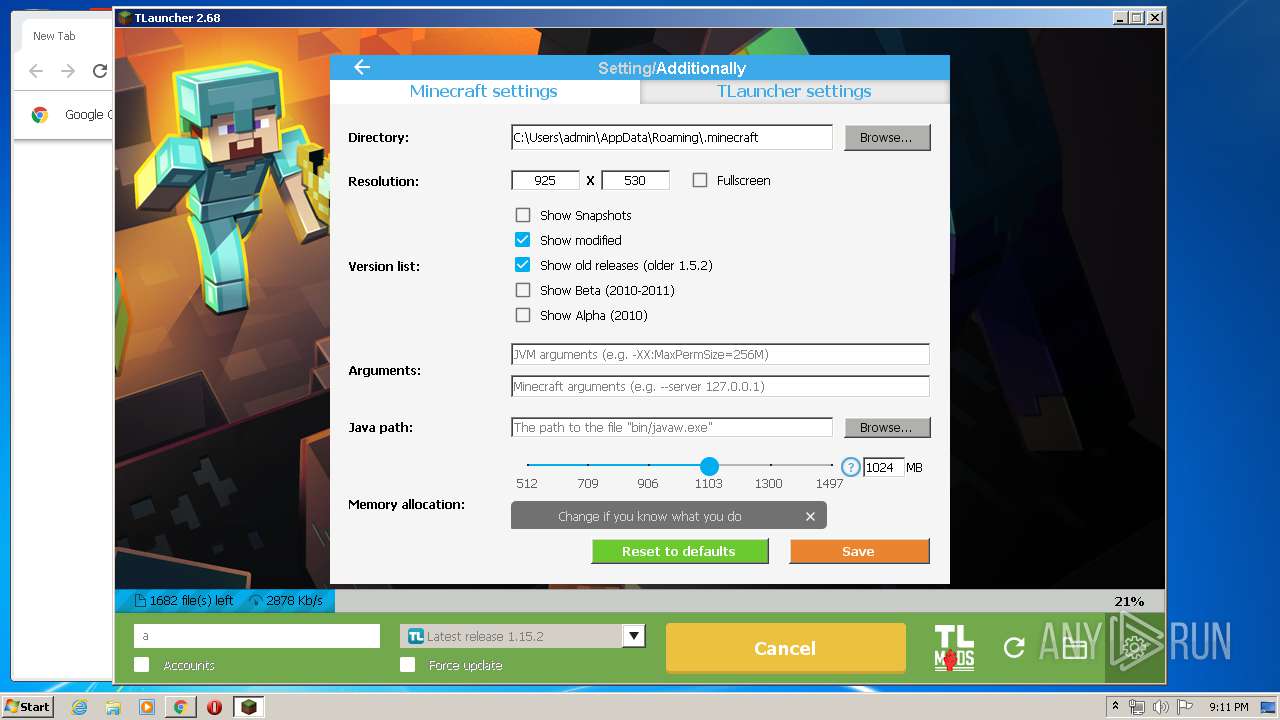1280x720 pixels.
Task: Uncheck Show old releases (older 1.5.2)
Action: [x=523, y=265]
